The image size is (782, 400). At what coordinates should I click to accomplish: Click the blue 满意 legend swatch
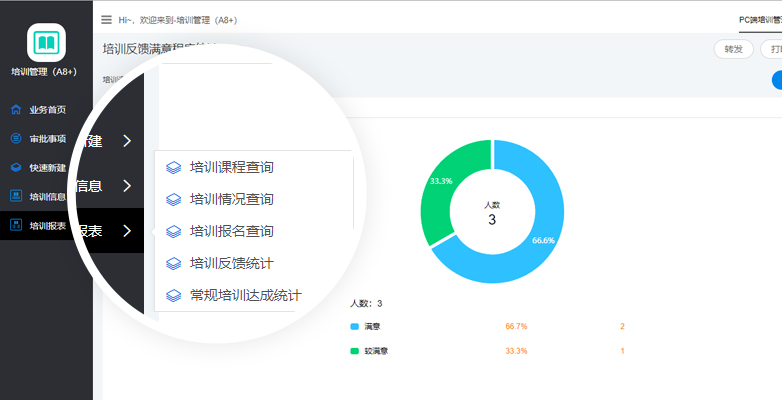(354, 326)
